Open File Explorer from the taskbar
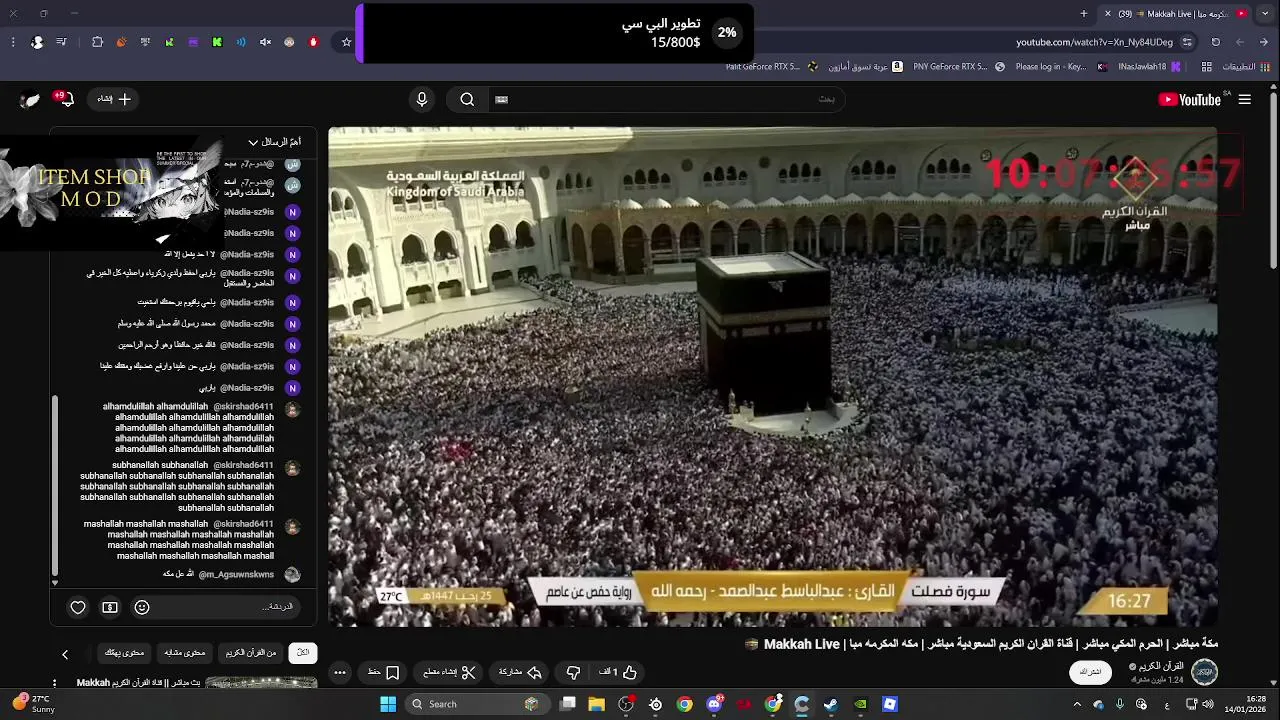Image resolution: width=1280 pixels, height=720 pixels. pyautogui.click(x=597, y=704)
